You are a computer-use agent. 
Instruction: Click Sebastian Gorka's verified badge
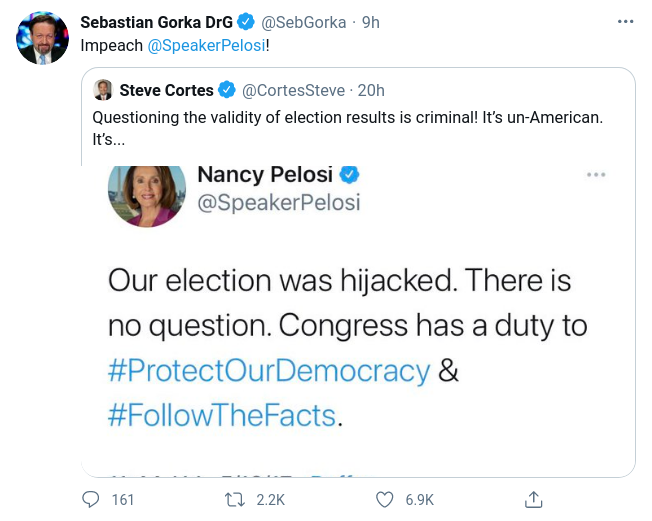244,22
